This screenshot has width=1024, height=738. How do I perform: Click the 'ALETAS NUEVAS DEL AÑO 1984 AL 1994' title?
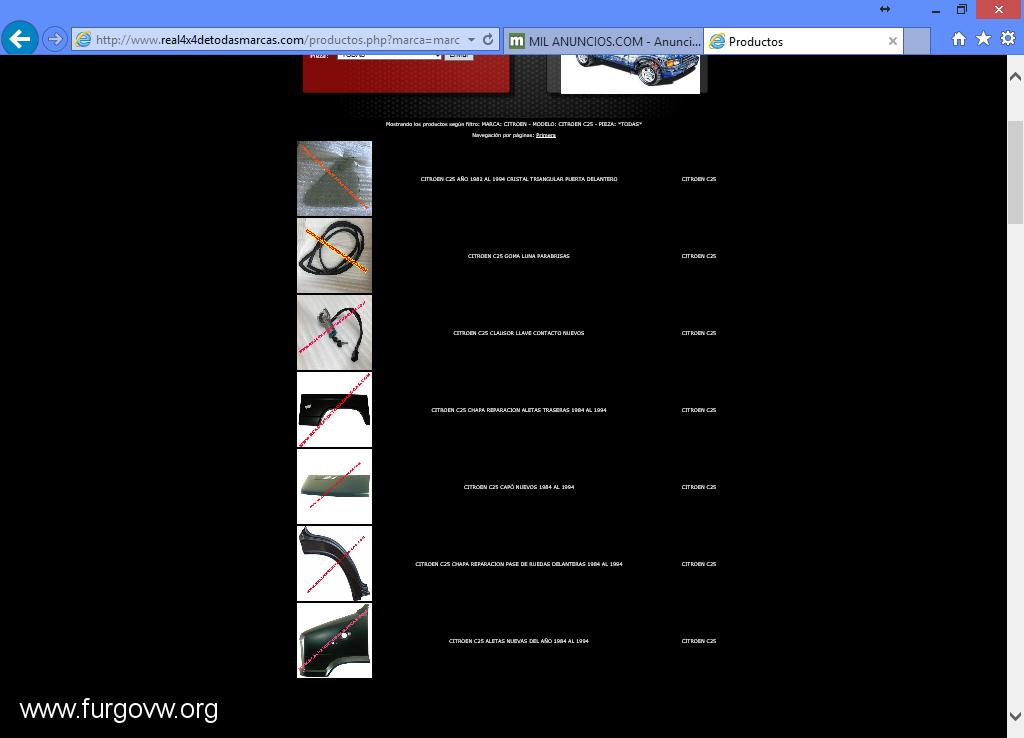[x=519, y=641]
